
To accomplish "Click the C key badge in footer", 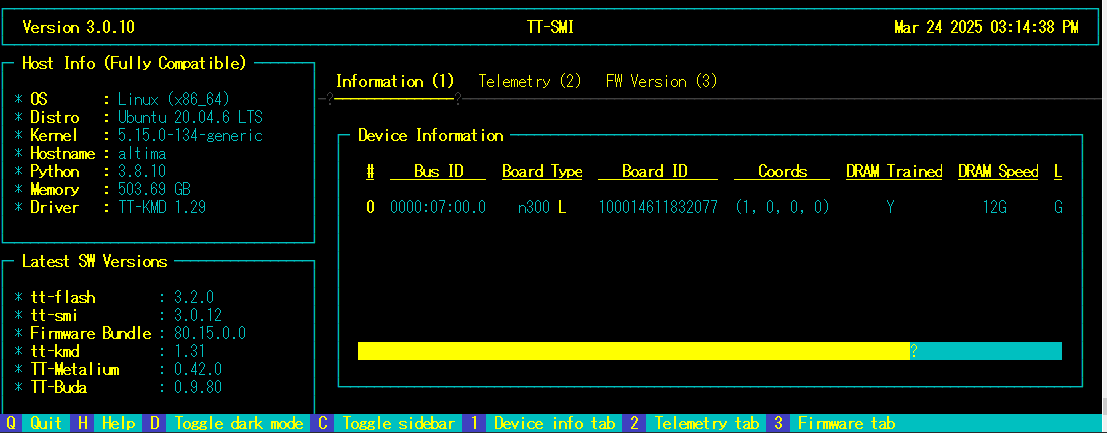I will click(x=323, y=424).
